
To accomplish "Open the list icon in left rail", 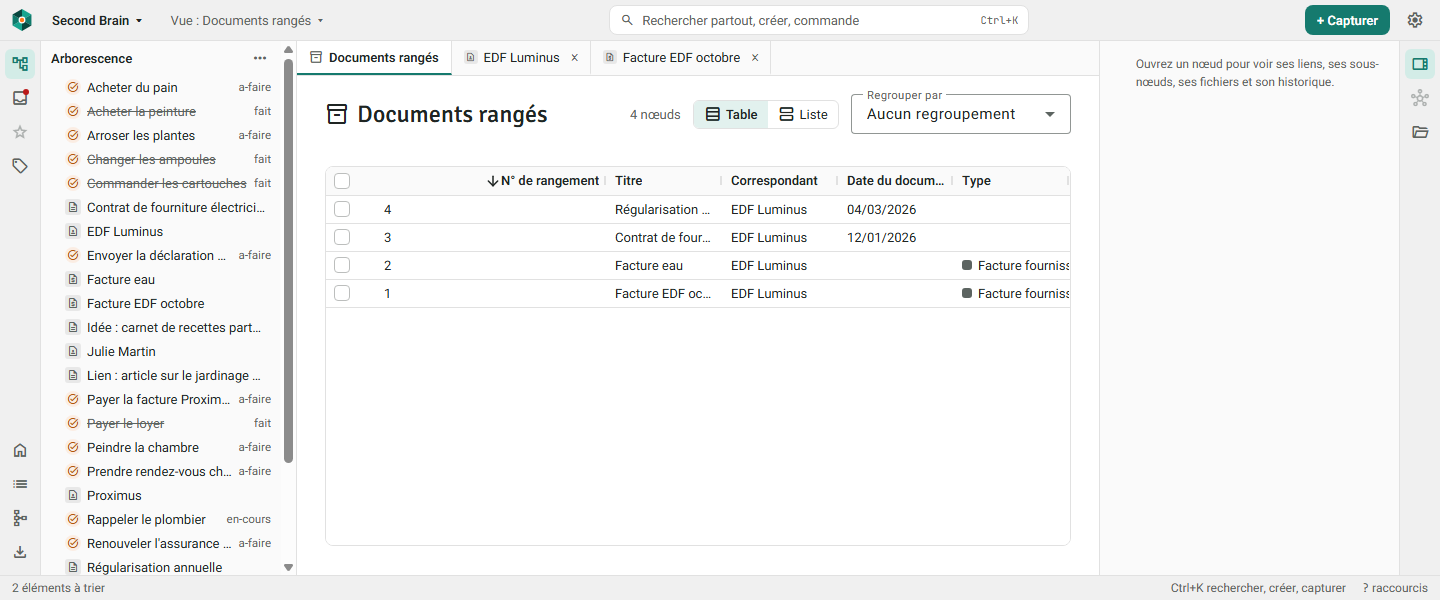I will coord(20,484).
